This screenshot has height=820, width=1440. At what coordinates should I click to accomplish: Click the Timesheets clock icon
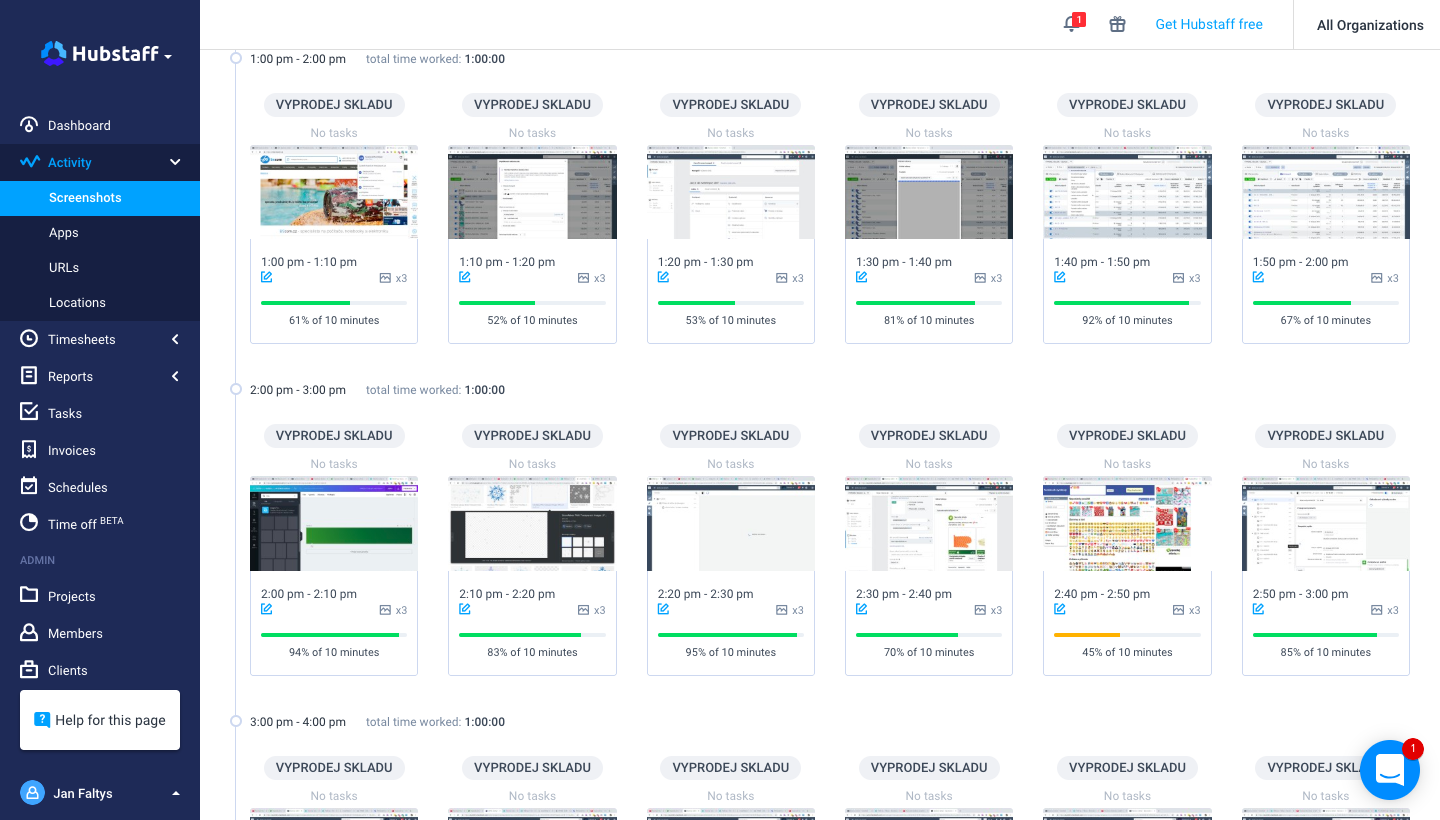(29, 339)
